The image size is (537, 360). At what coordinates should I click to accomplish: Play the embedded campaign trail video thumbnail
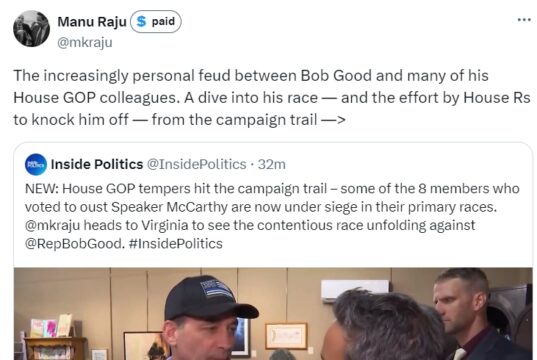pos(273,313)
